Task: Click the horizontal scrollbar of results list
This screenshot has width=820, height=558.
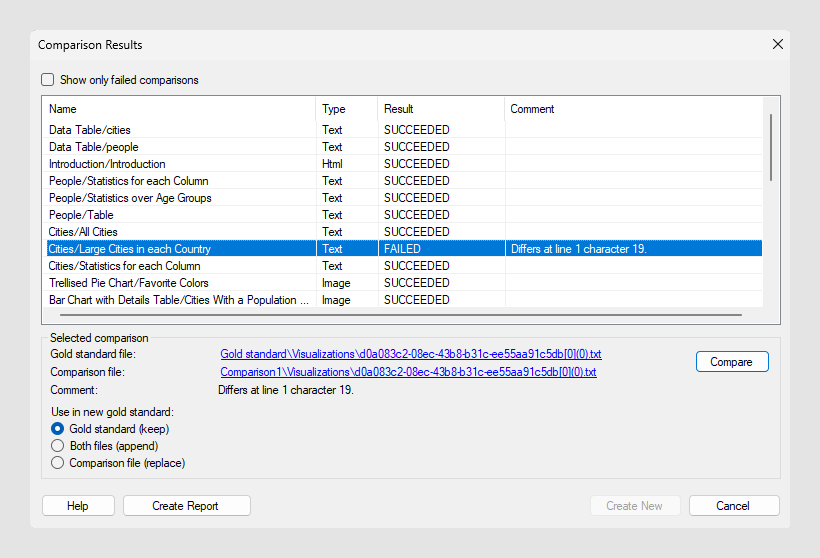Action: coord(401,315)
